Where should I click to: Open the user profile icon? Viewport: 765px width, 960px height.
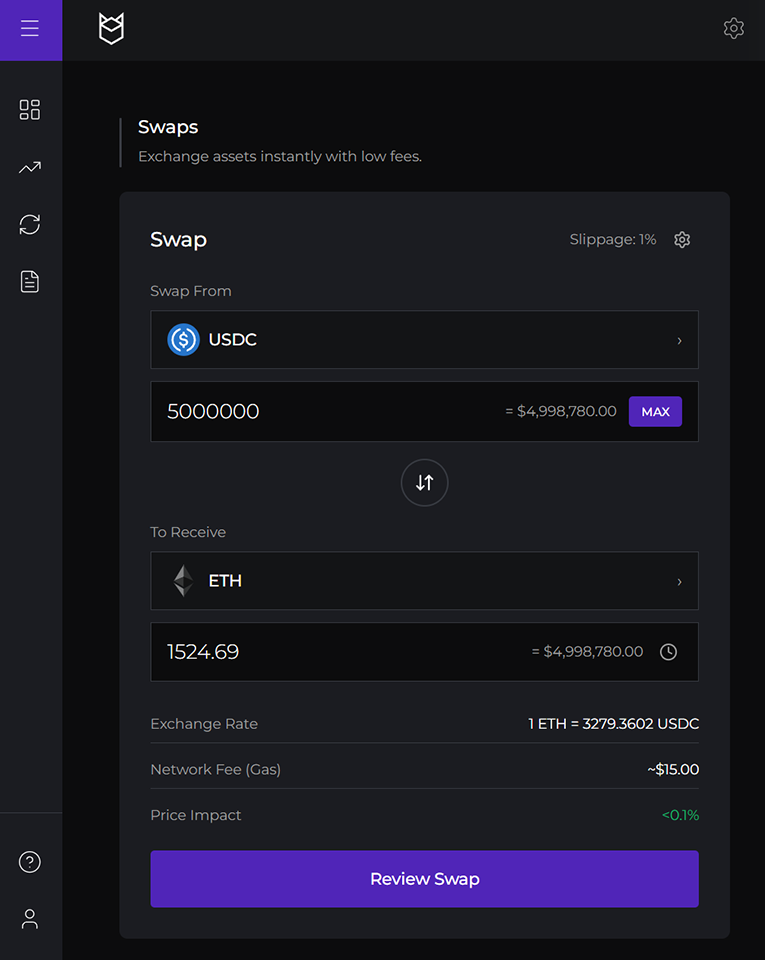click(x=30, y=919)
